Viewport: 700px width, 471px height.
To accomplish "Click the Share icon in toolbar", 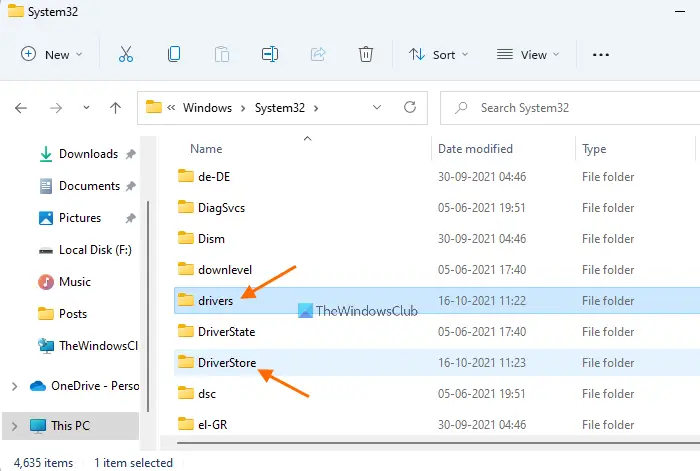I will 319,54.
